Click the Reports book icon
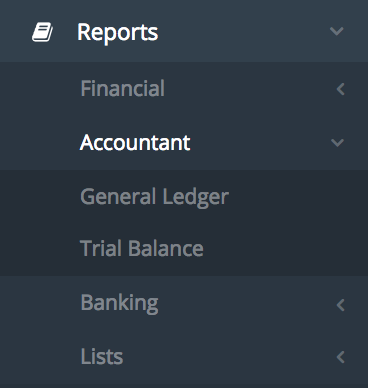 (42, 32)
